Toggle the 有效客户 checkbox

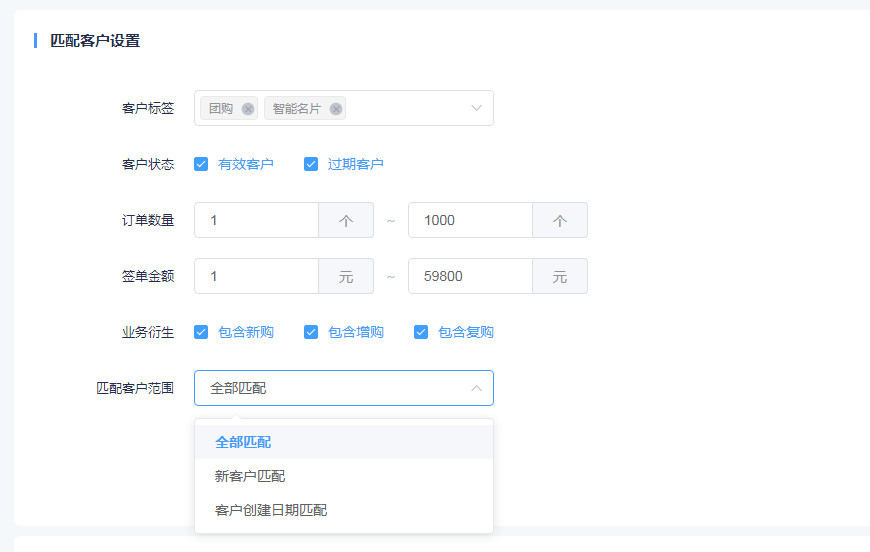tap(201, 164)
